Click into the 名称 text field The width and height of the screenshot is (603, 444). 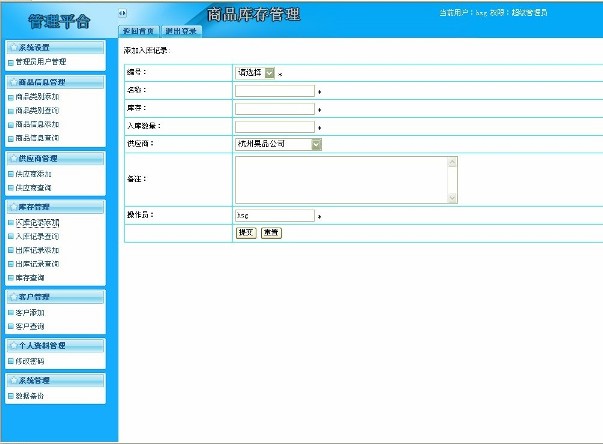(275, 90)
